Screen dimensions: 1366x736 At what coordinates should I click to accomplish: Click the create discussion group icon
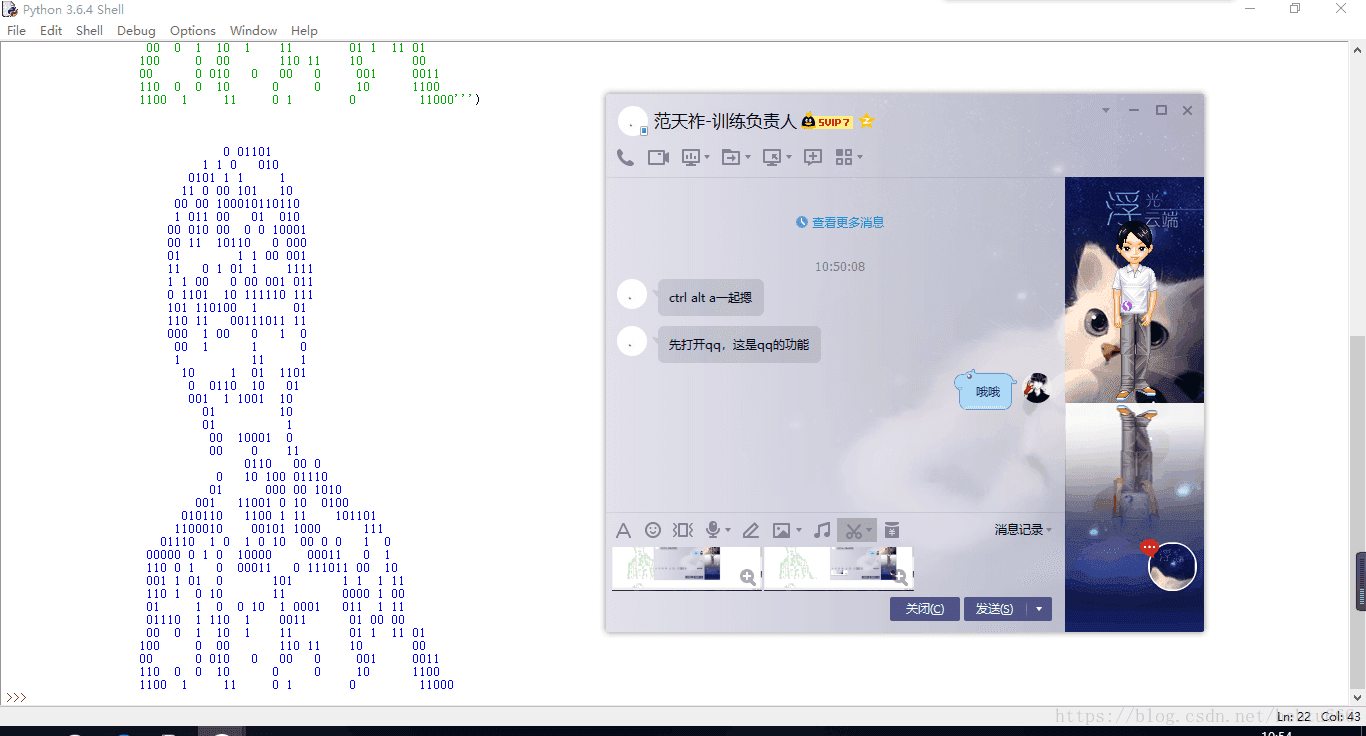pyautogui.click(x=813, y=157)
